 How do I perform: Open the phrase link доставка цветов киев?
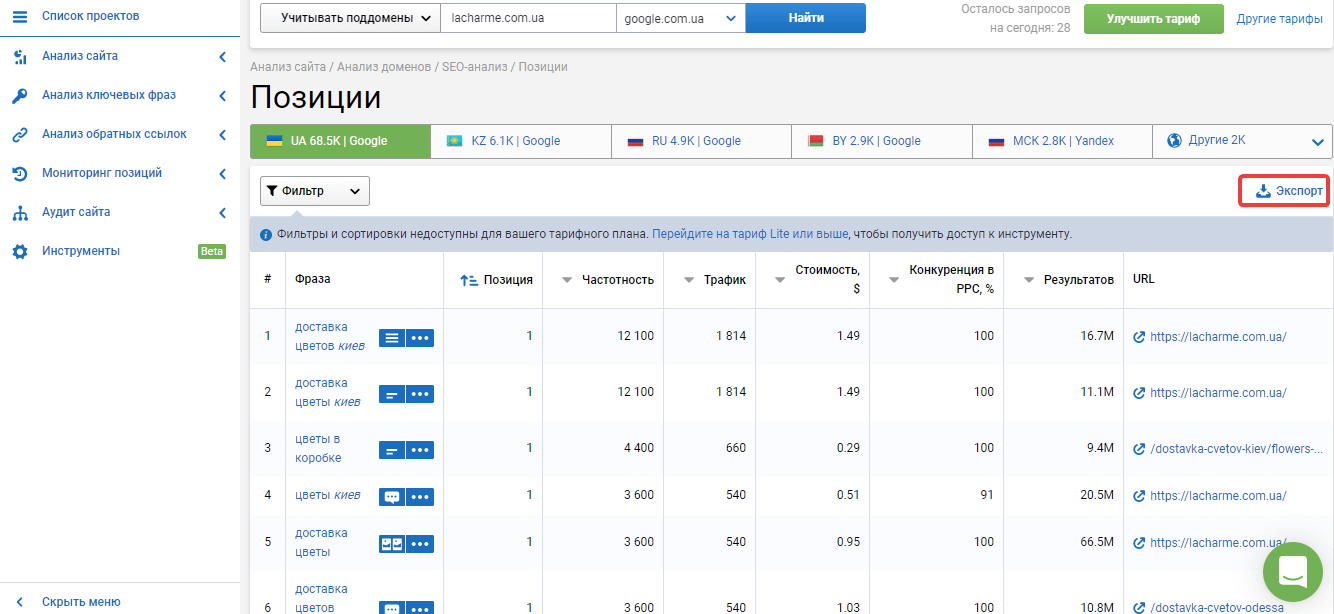click(x=330, y=336)
